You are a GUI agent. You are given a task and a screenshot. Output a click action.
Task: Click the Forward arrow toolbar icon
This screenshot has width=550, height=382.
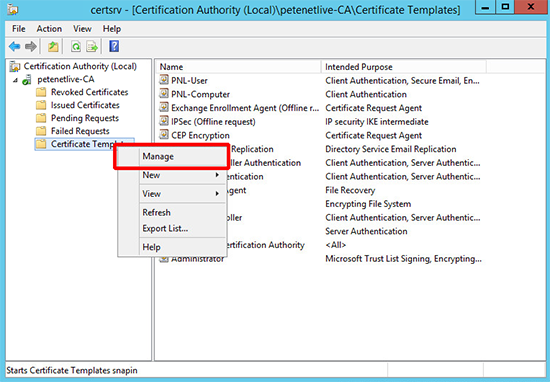(31, 46)
